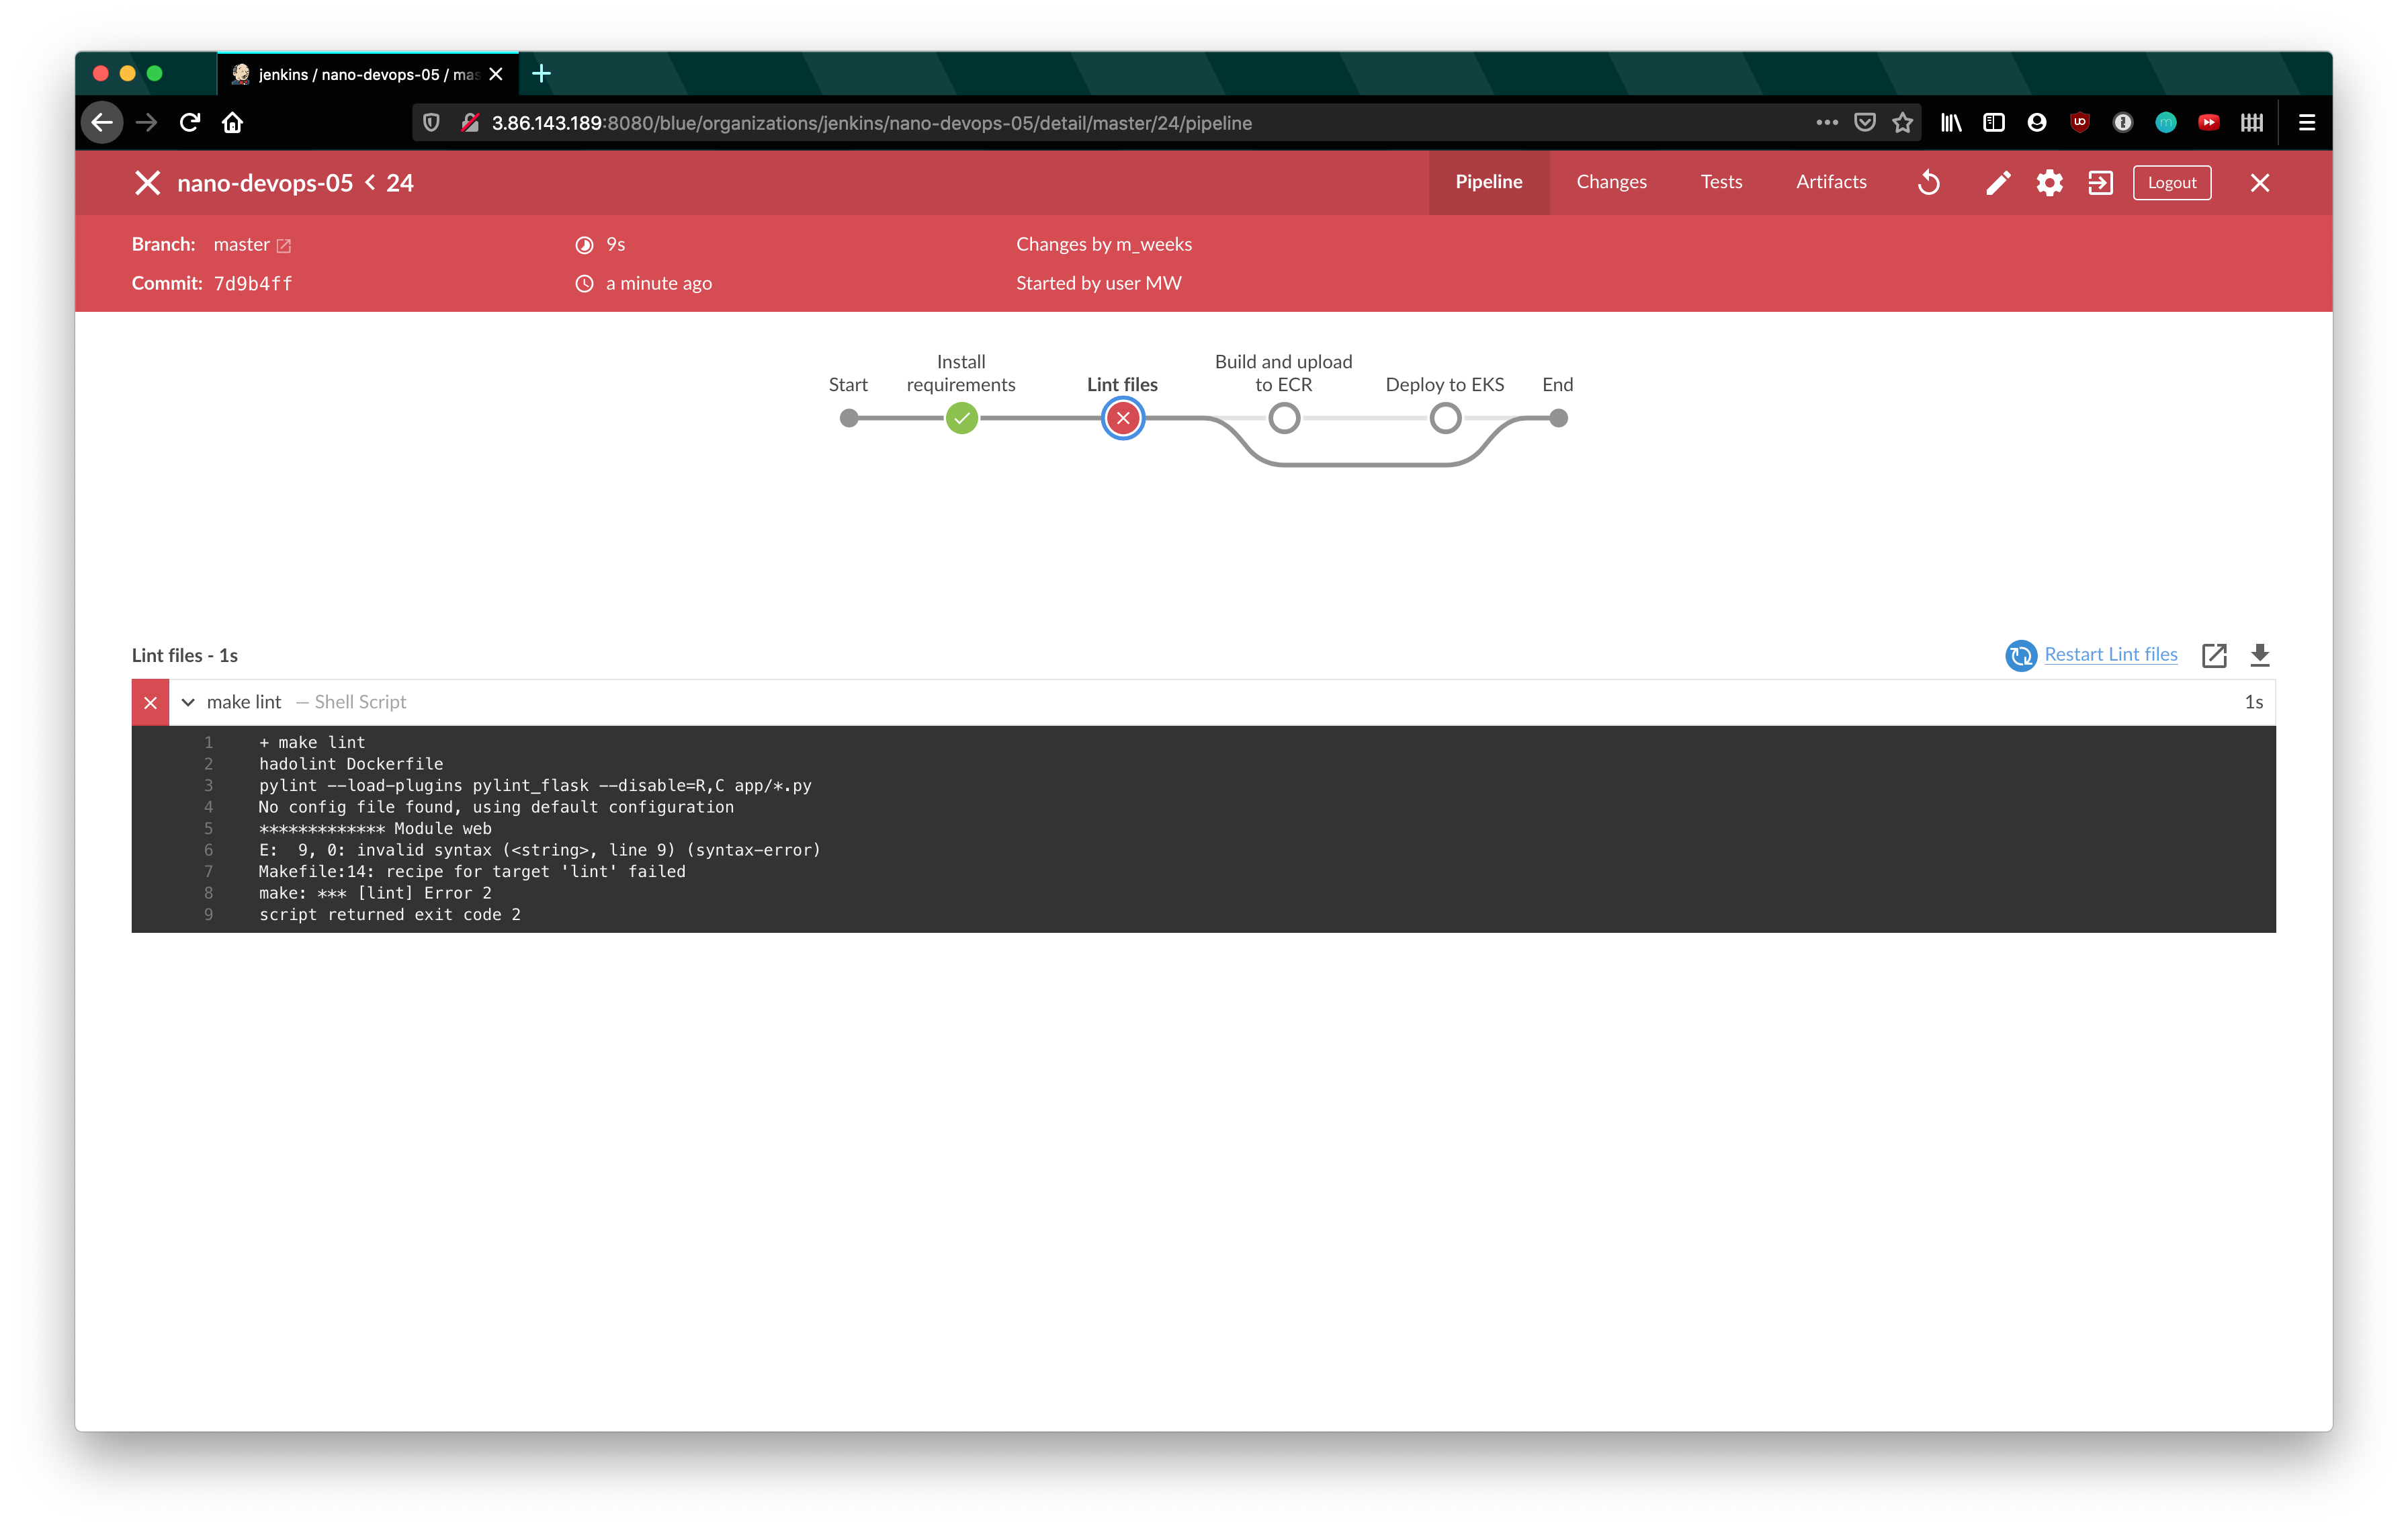This screenshot has height=1531, width=2408.
Task: Click the download log icon
Action: pyautogui.click(x=2261, y=653)
